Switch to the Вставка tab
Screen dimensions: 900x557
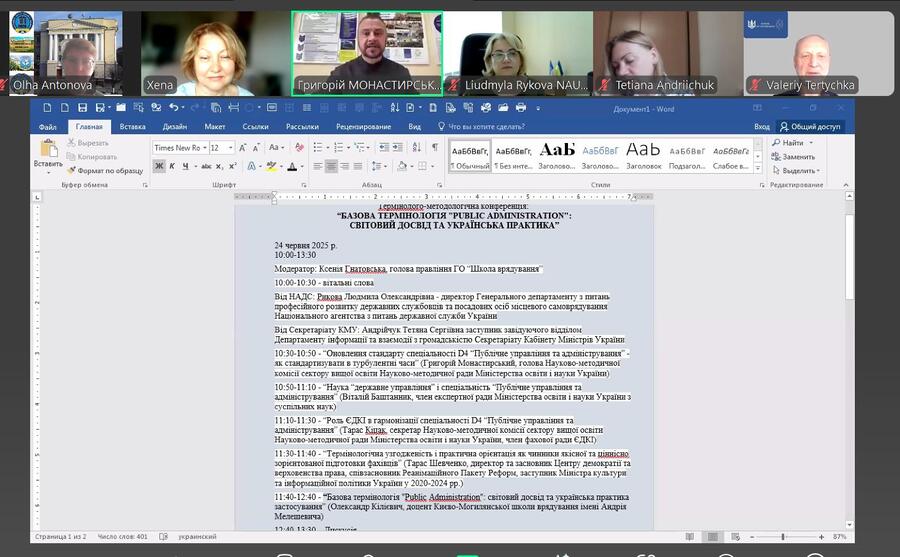coord(133,127)
